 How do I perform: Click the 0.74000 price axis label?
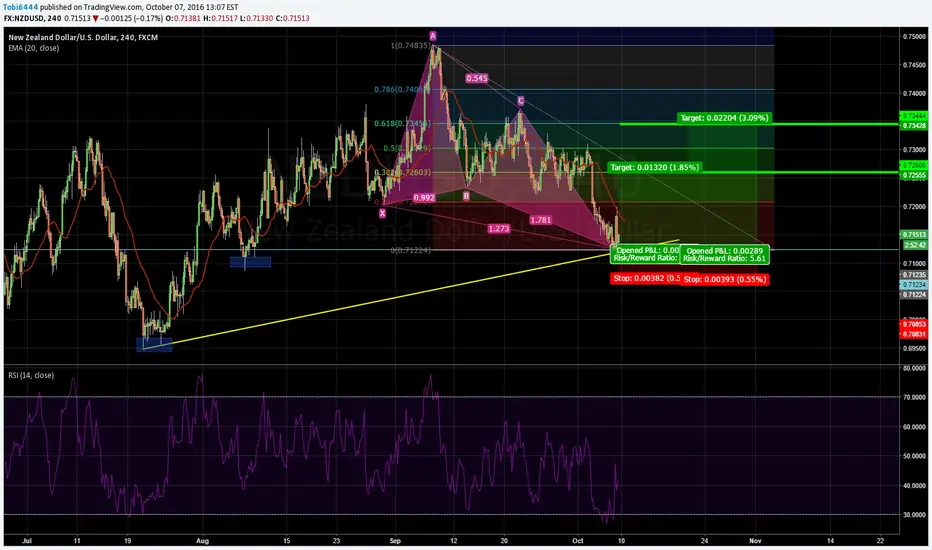coord(914,93)
